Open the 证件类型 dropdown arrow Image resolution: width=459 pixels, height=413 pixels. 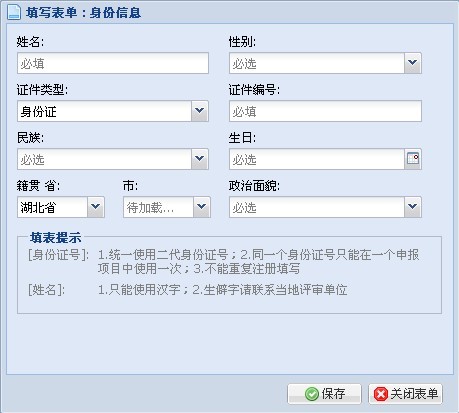pyautogui.click(x=200, y=111)
